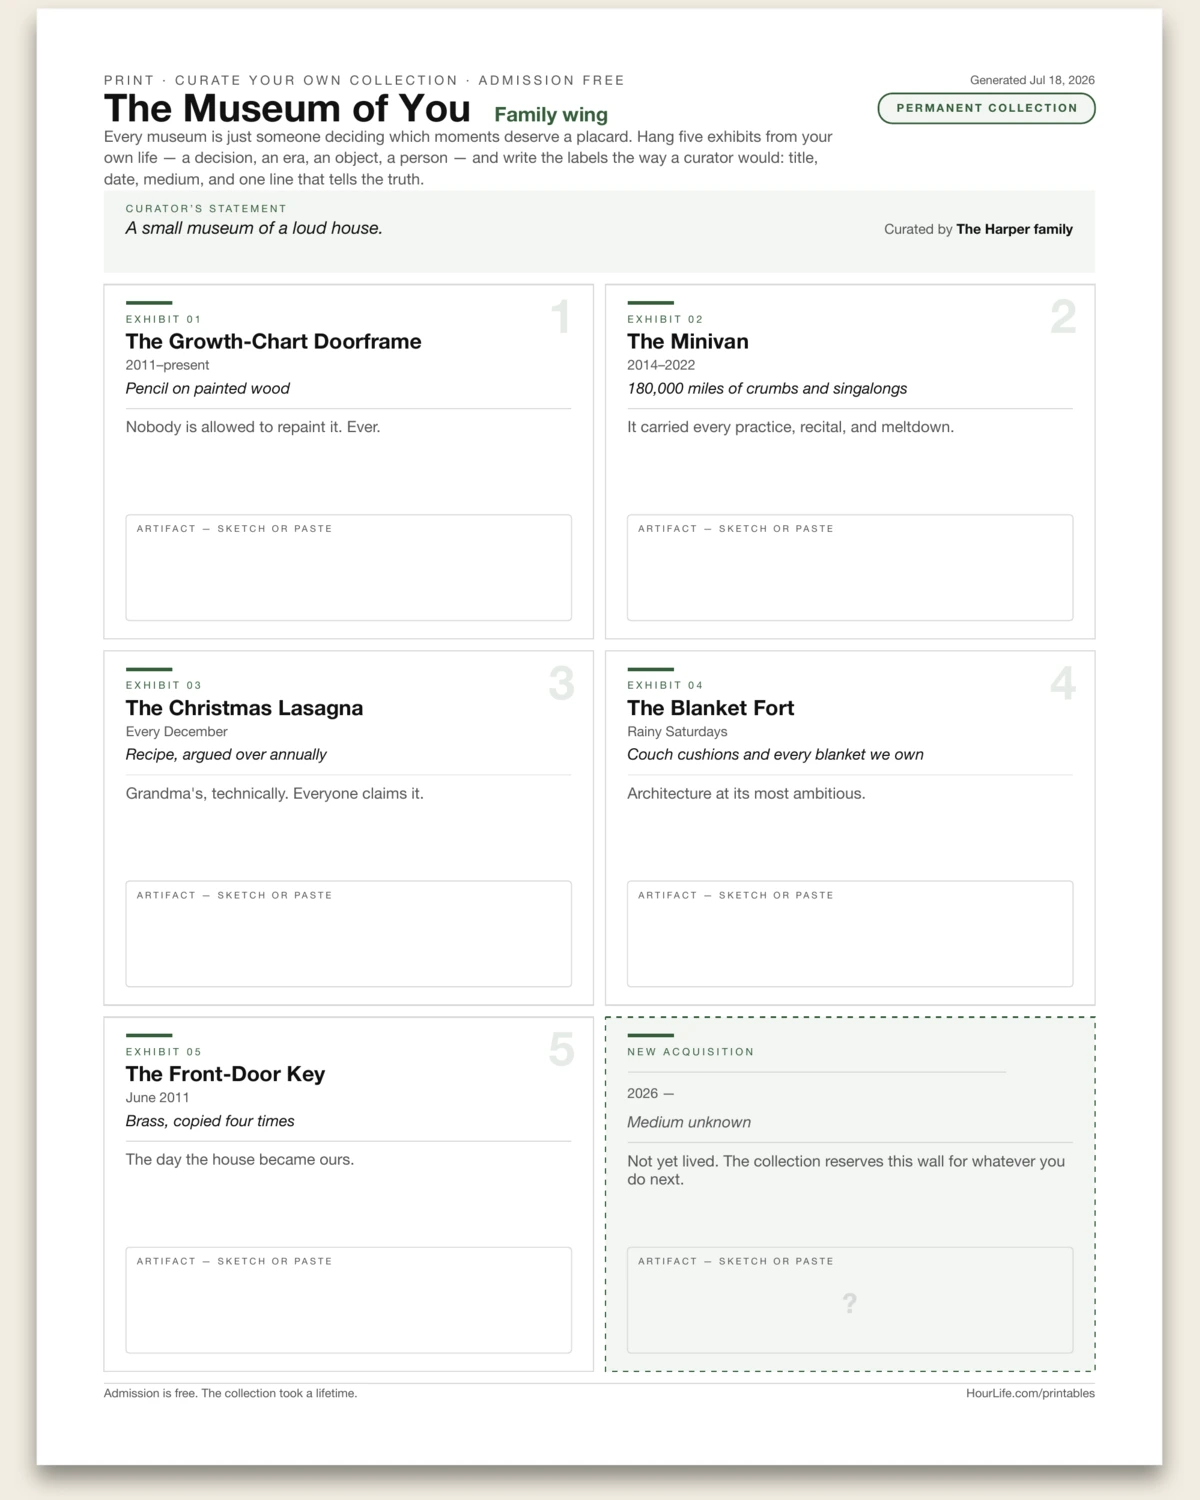Image resolution: width=1200 pixels, height=1500 pixels.
Task: Click 'The Front-Door Key' exhibit title
Action: (x=225, y=1074)
